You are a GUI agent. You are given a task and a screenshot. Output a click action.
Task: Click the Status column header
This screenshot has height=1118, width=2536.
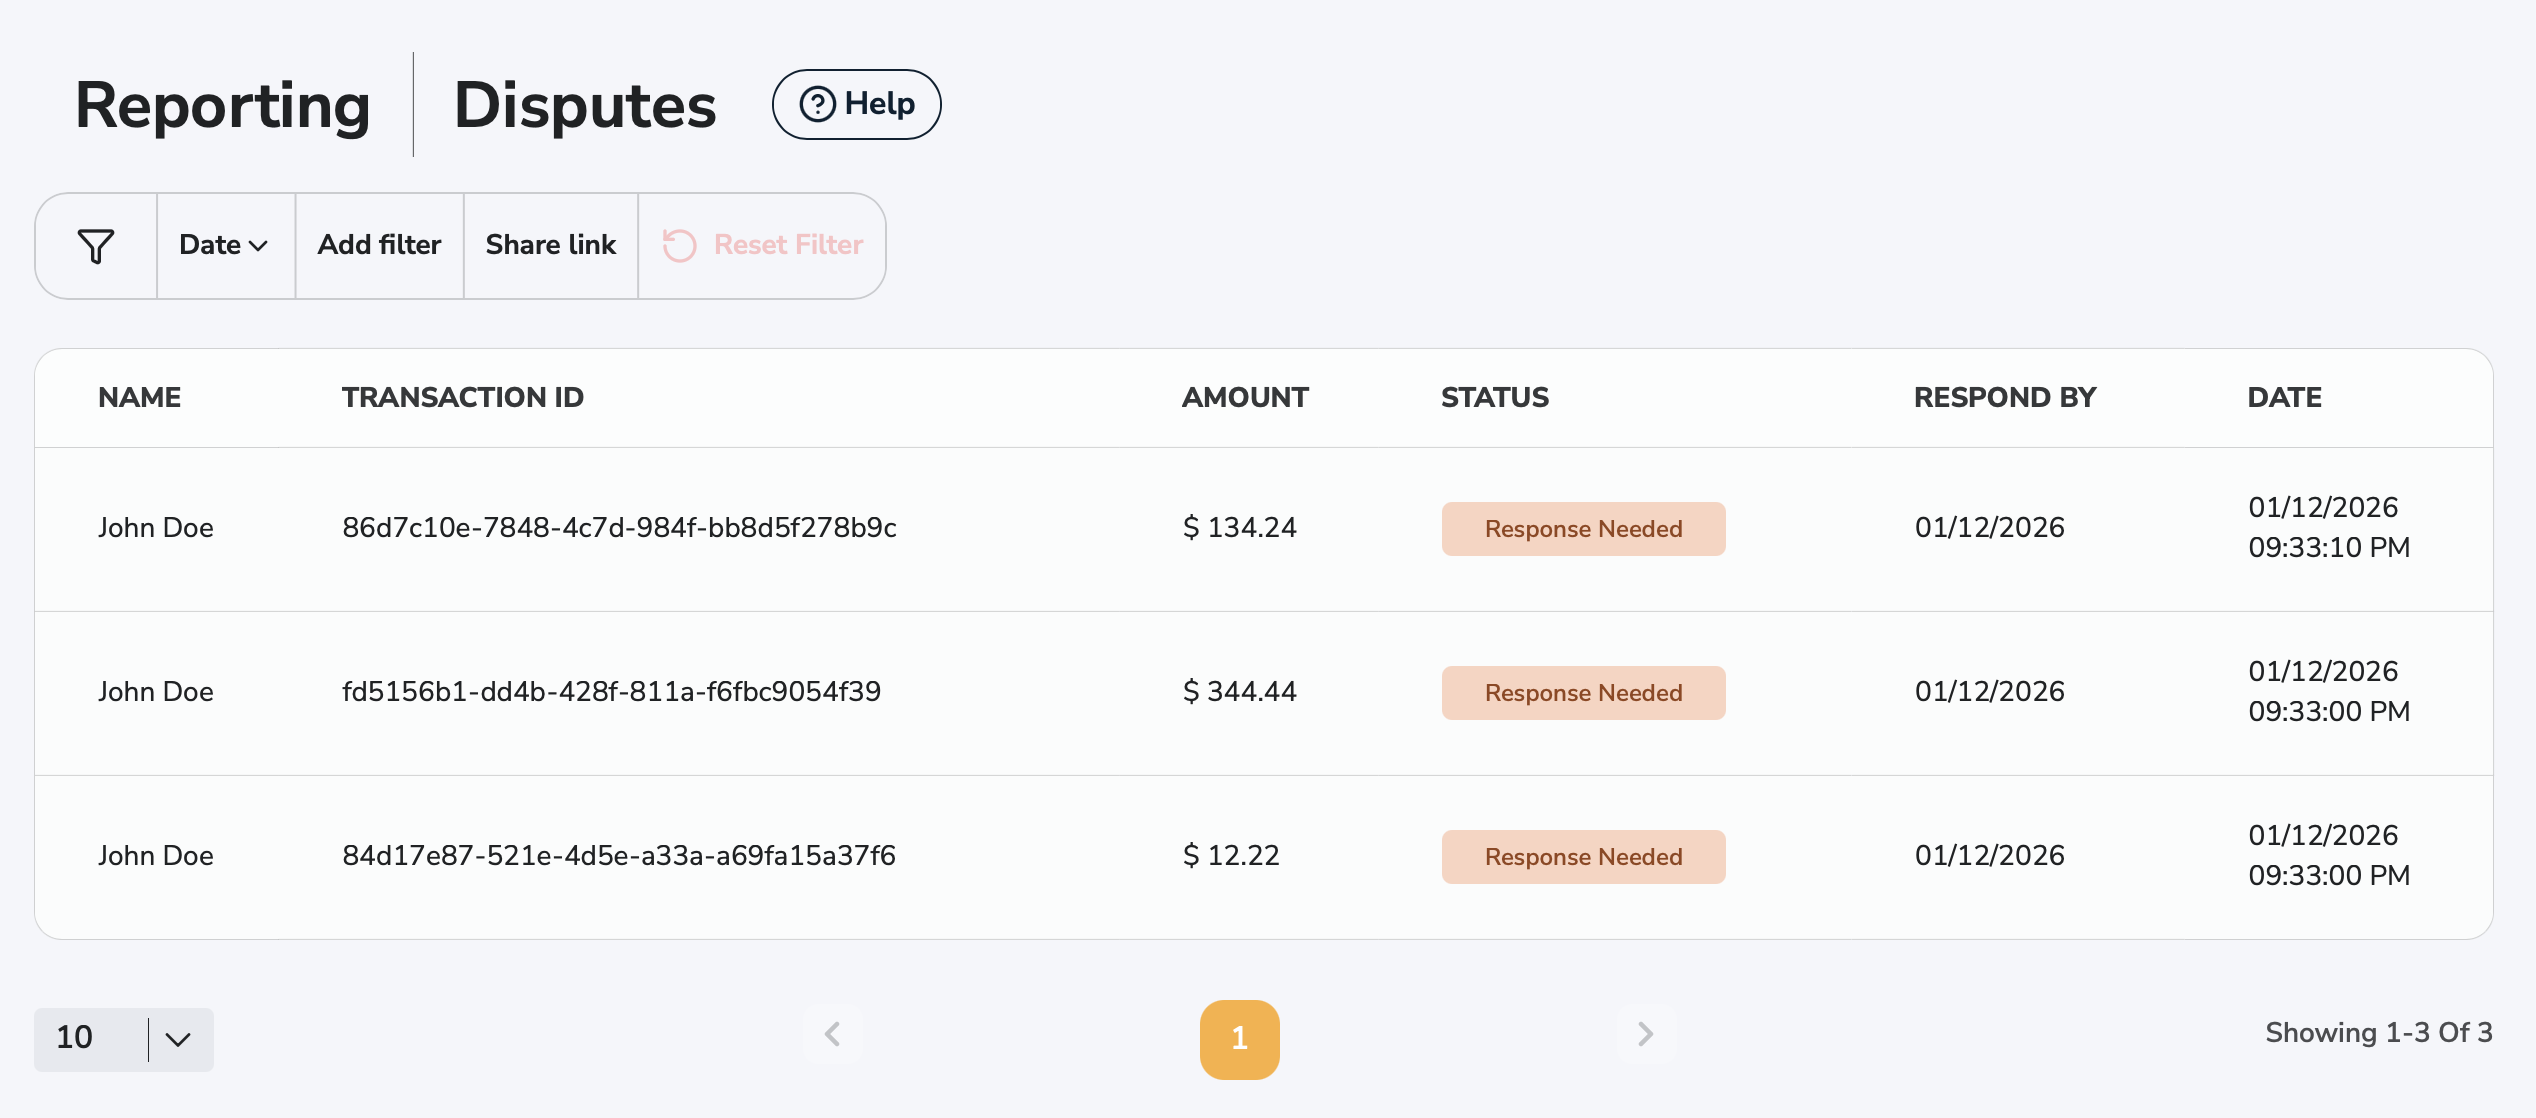click(x=1494, y=398)
